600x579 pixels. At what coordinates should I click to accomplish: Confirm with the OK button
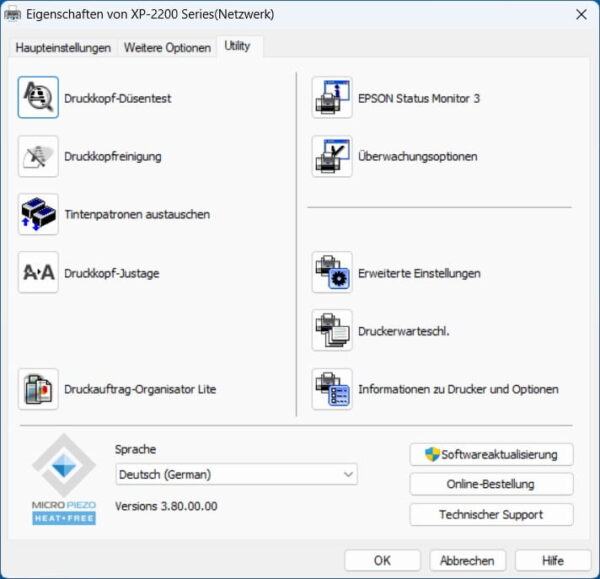(382, 561)
